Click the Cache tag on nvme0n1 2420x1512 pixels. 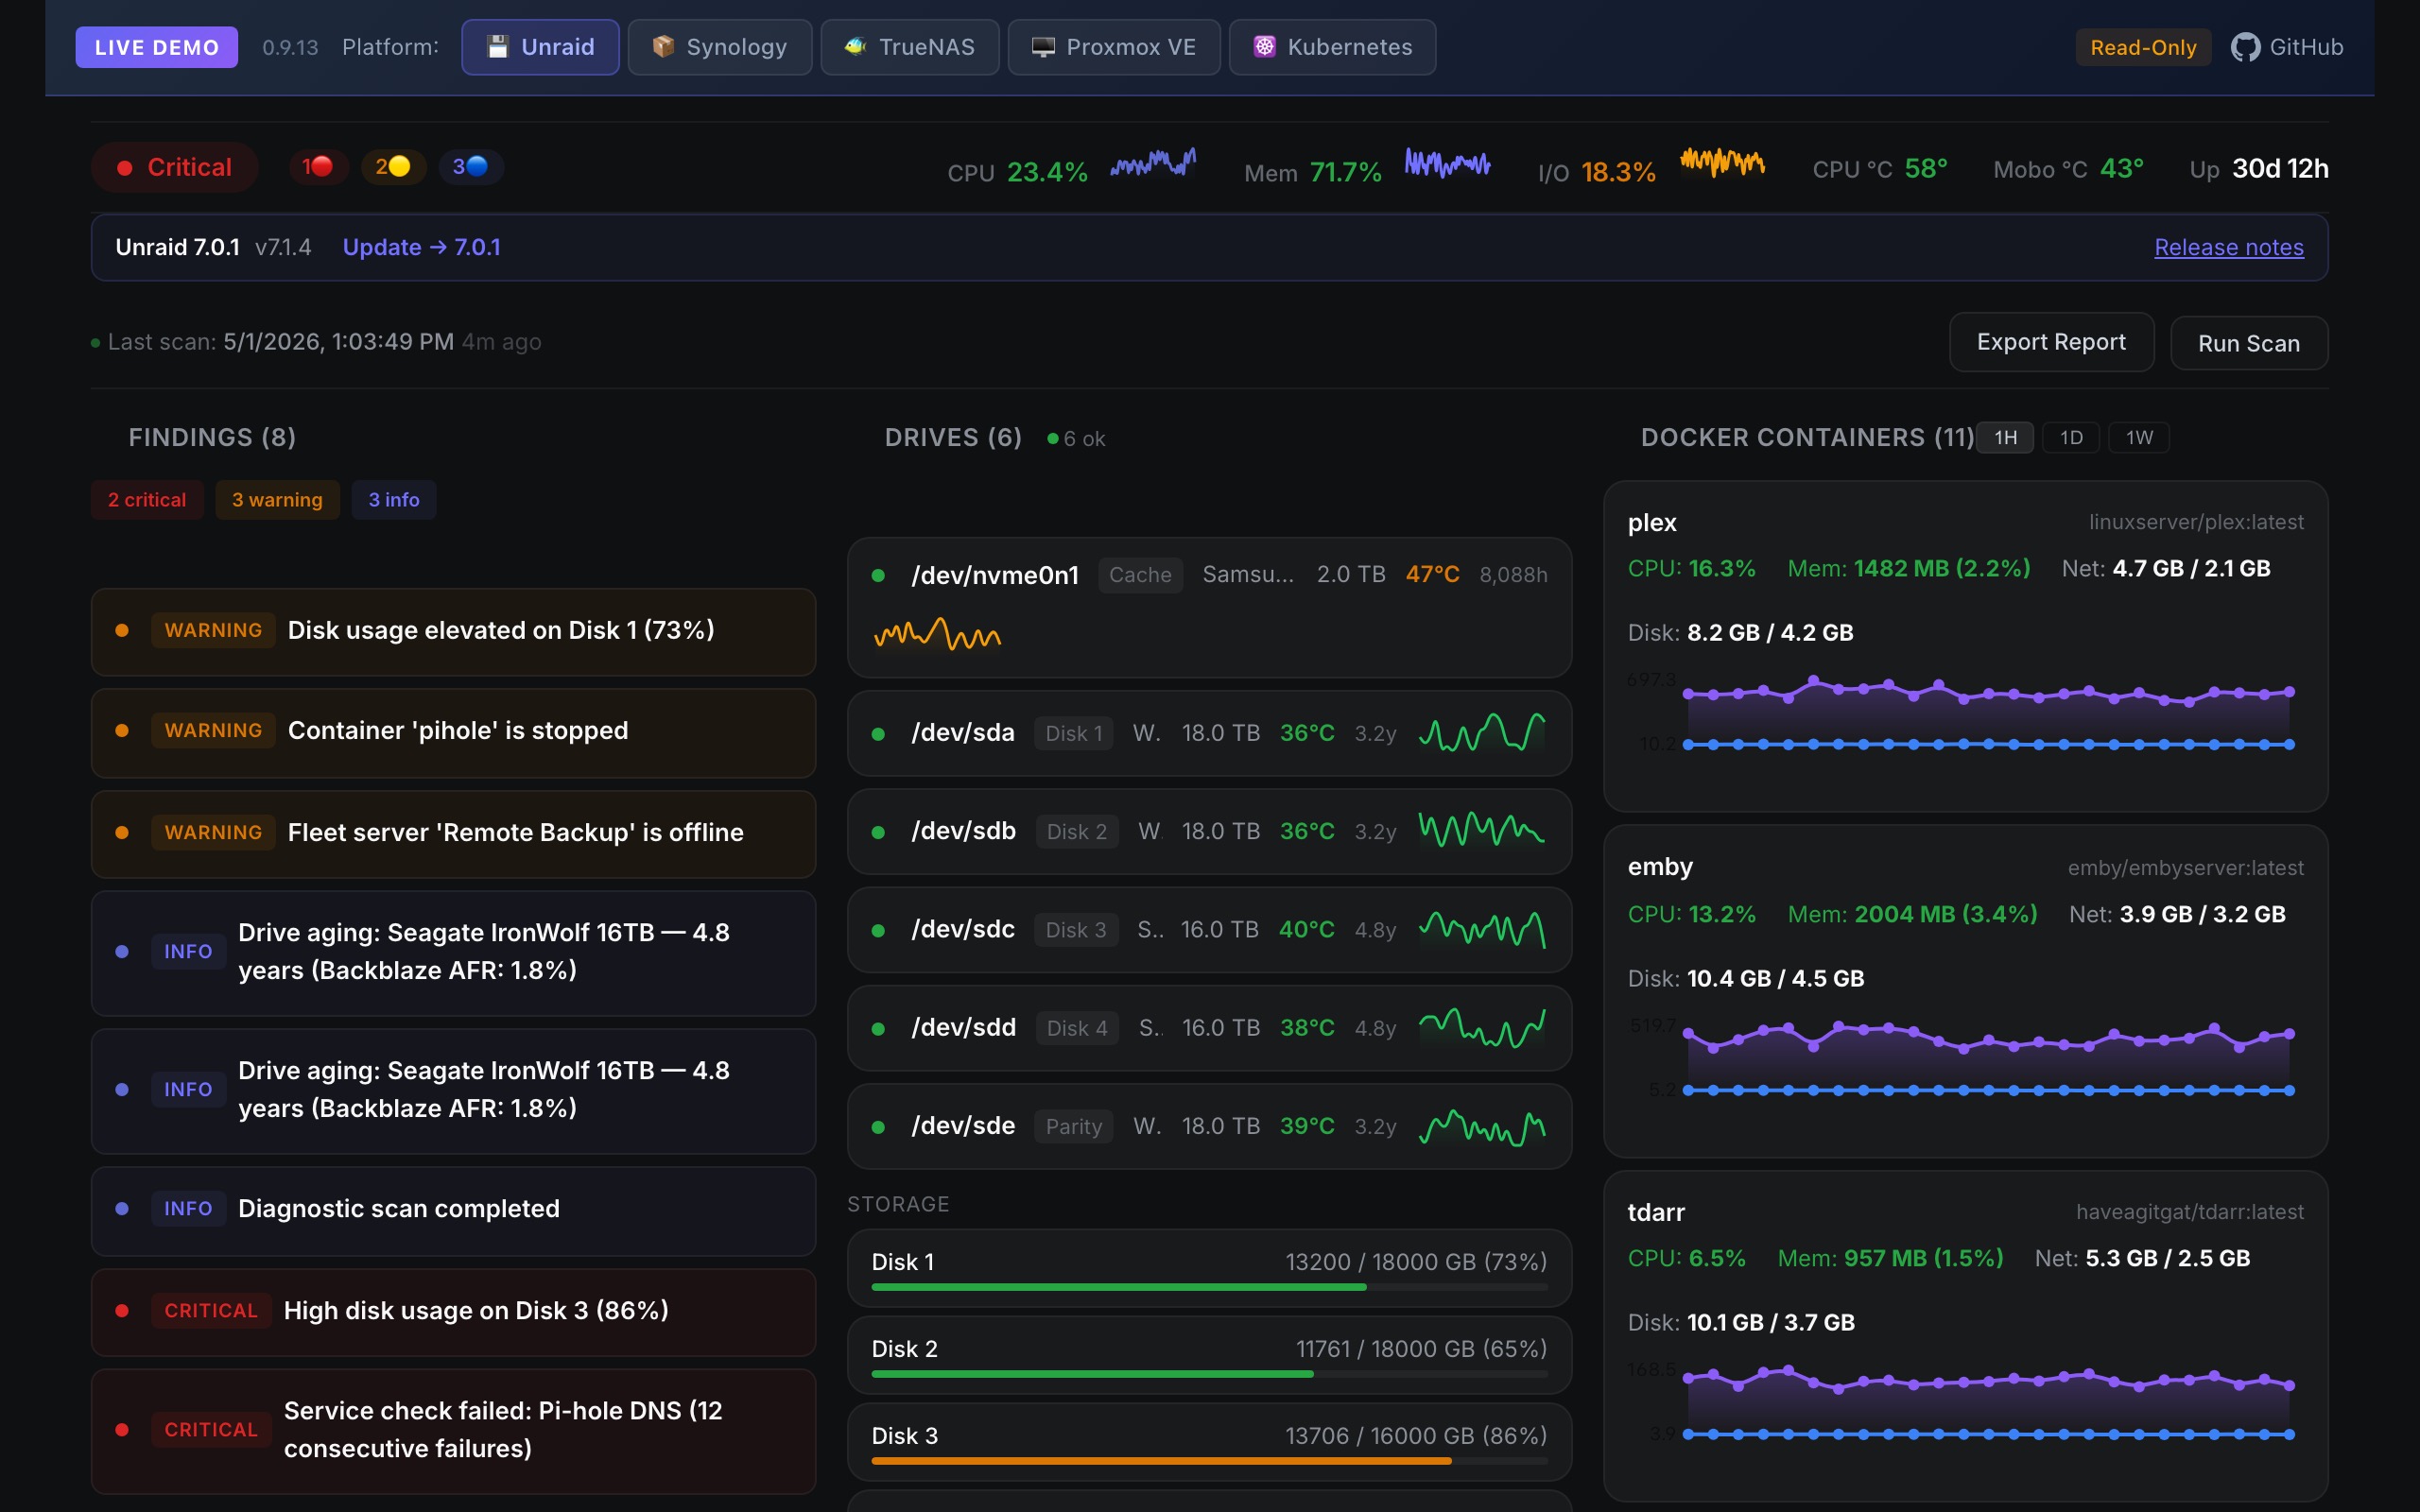click(1140, 575)
